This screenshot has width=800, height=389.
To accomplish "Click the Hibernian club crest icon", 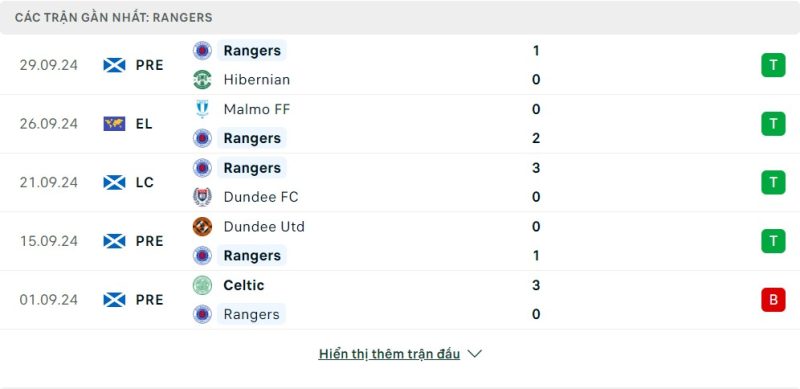I will (203, 80).
